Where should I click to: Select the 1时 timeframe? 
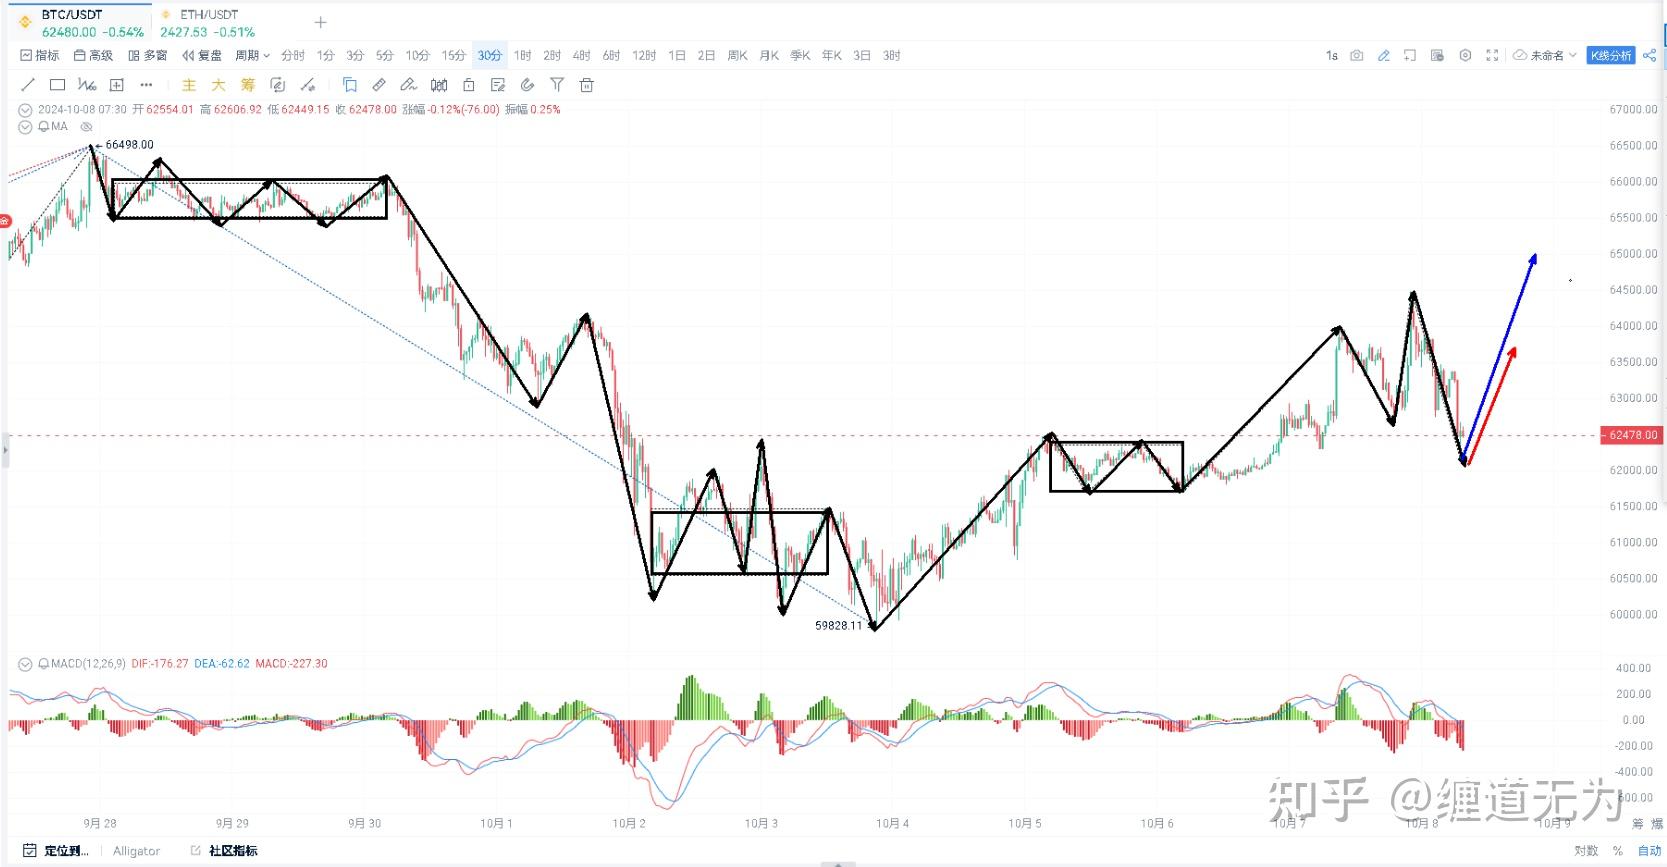523,56
